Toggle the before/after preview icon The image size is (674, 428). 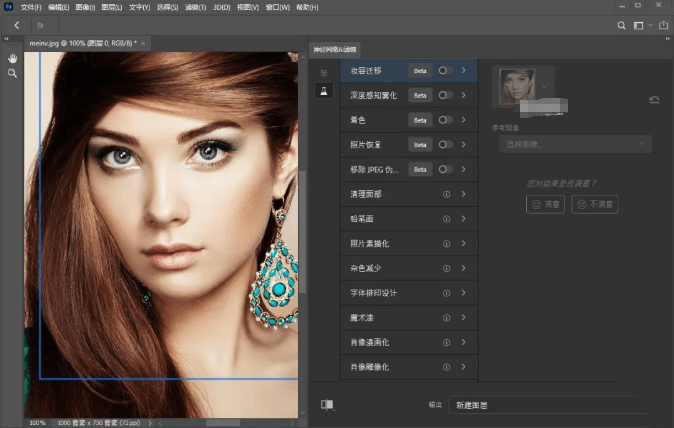pos(327,404)
